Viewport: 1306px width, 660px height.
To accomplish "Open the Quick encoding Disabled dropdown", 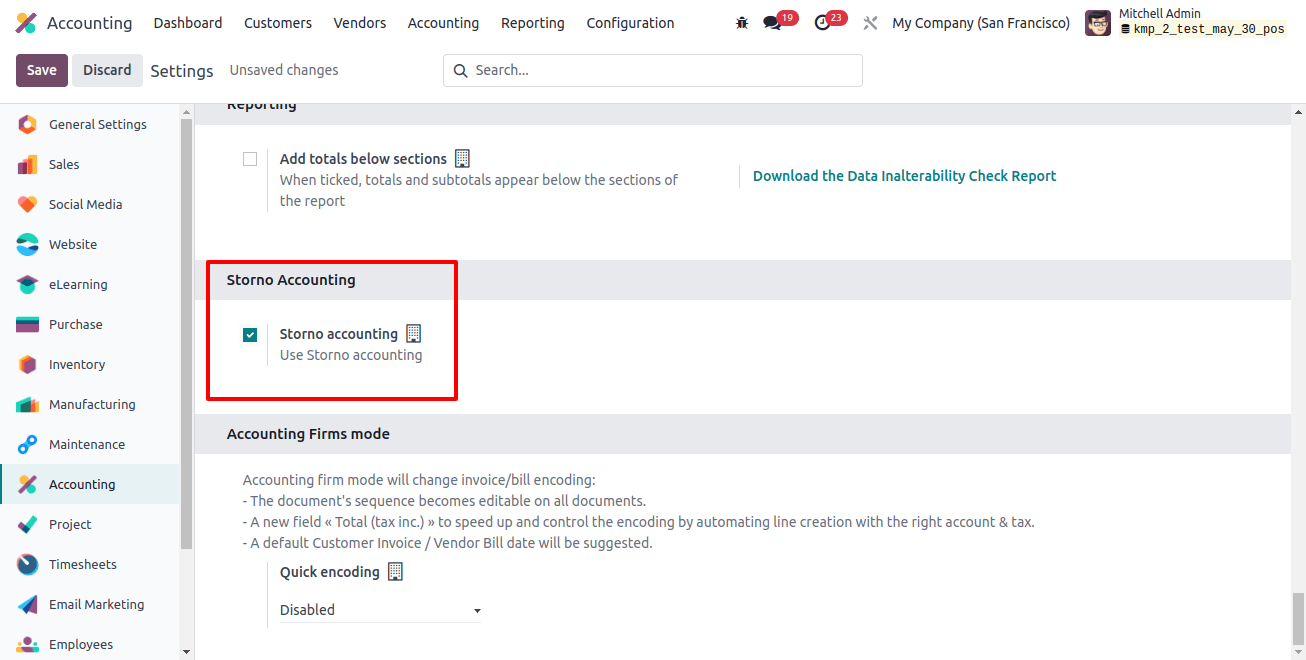I will point(380,610).
